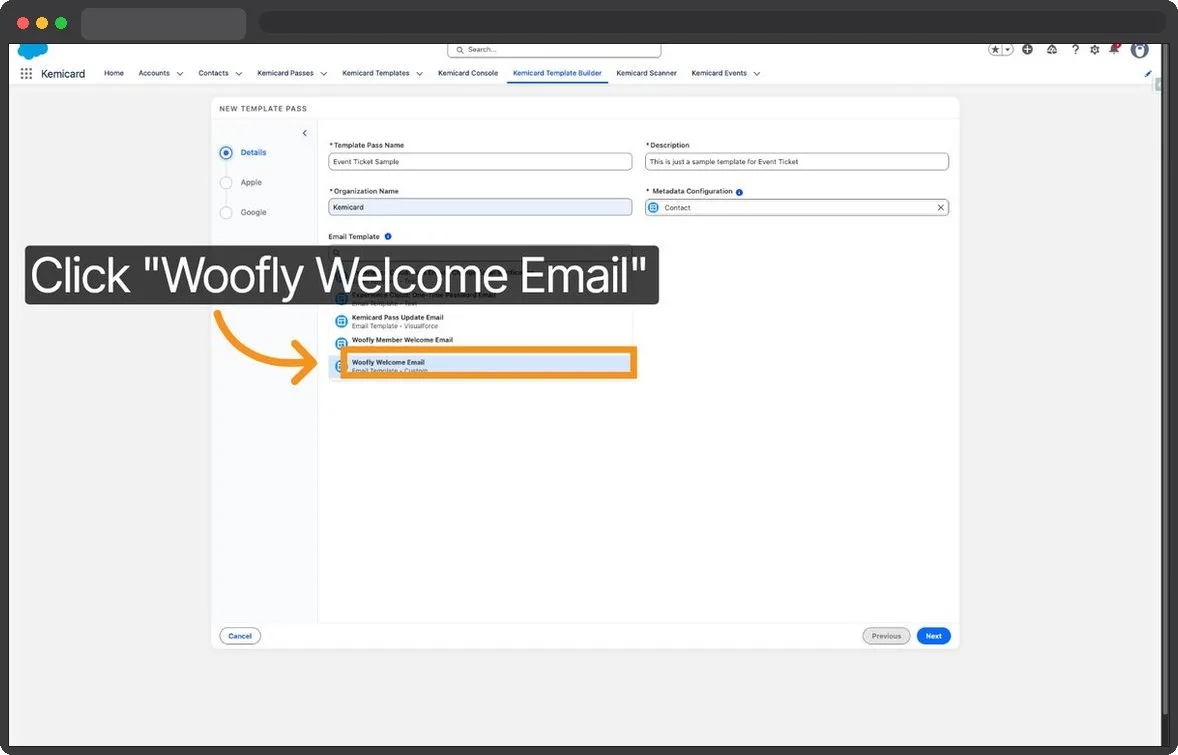Click the pencil icon to edit navigation

[x=1148, y=74]
